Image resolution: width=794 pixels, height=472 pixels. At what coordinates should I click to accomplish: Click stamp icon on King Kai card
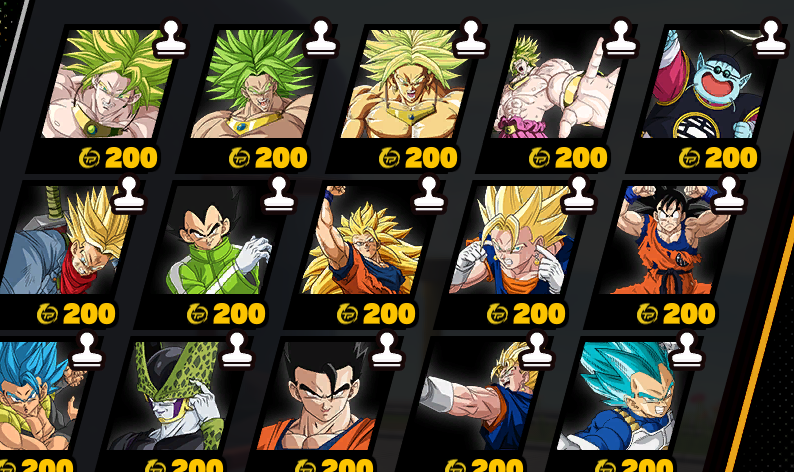coord(770,37)
